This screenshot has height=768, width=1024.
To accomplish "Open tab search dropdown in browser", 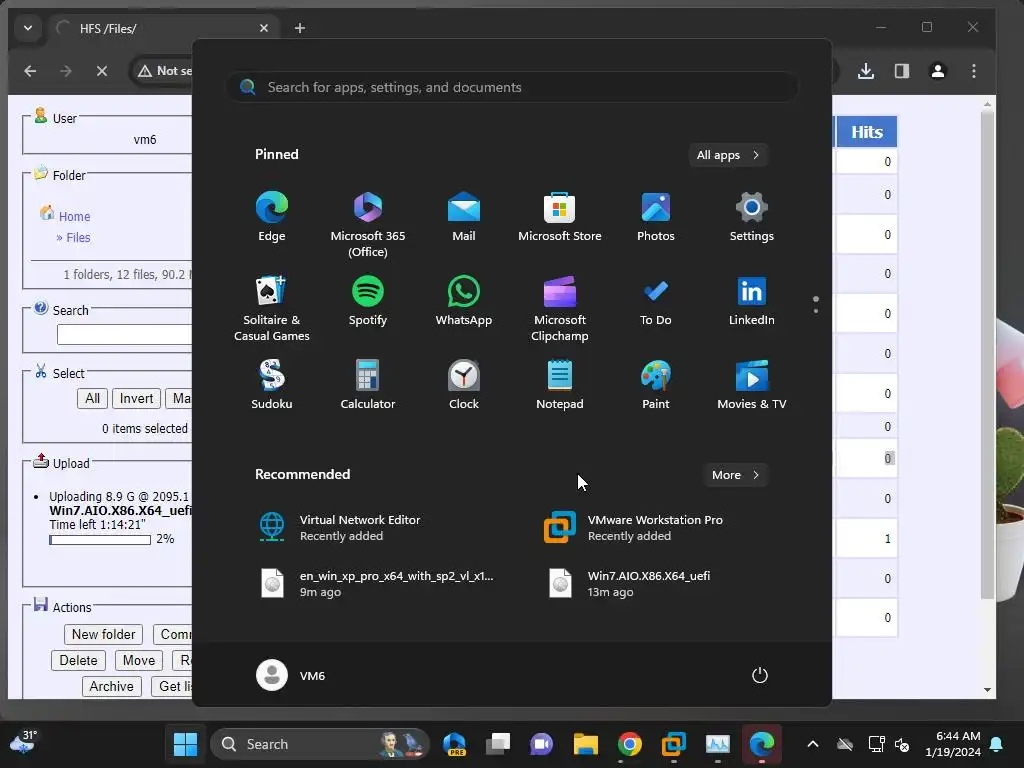I will tap(27, 28).
